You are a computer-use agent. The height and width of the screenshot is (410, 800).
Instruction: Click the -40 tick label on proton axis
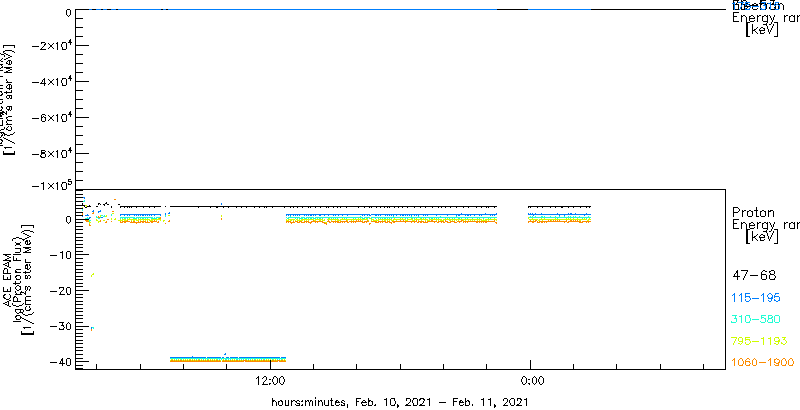point(59,362)
